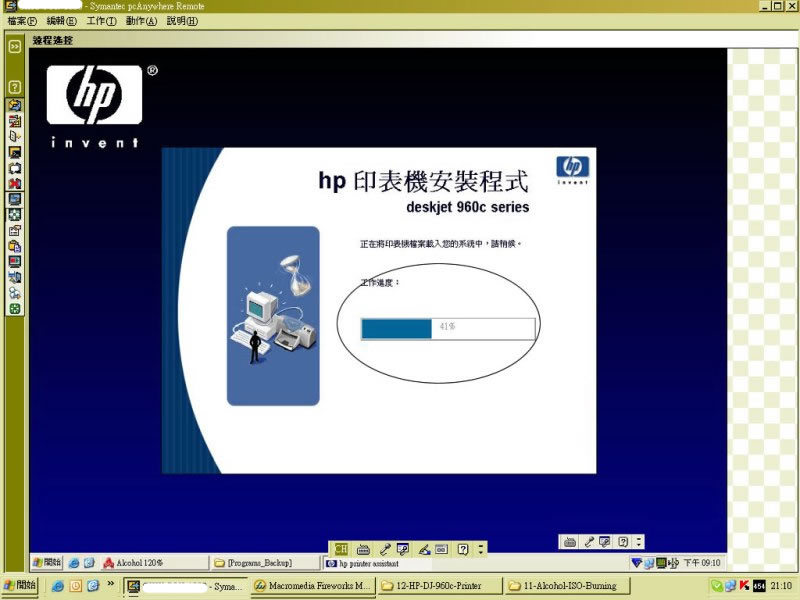Open the 檔案(F) menu
800x600 pixels.
22,21
